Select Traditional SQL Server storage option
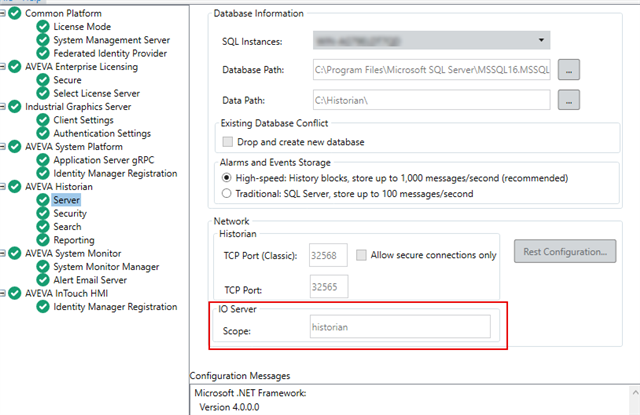 pos(226,193)
